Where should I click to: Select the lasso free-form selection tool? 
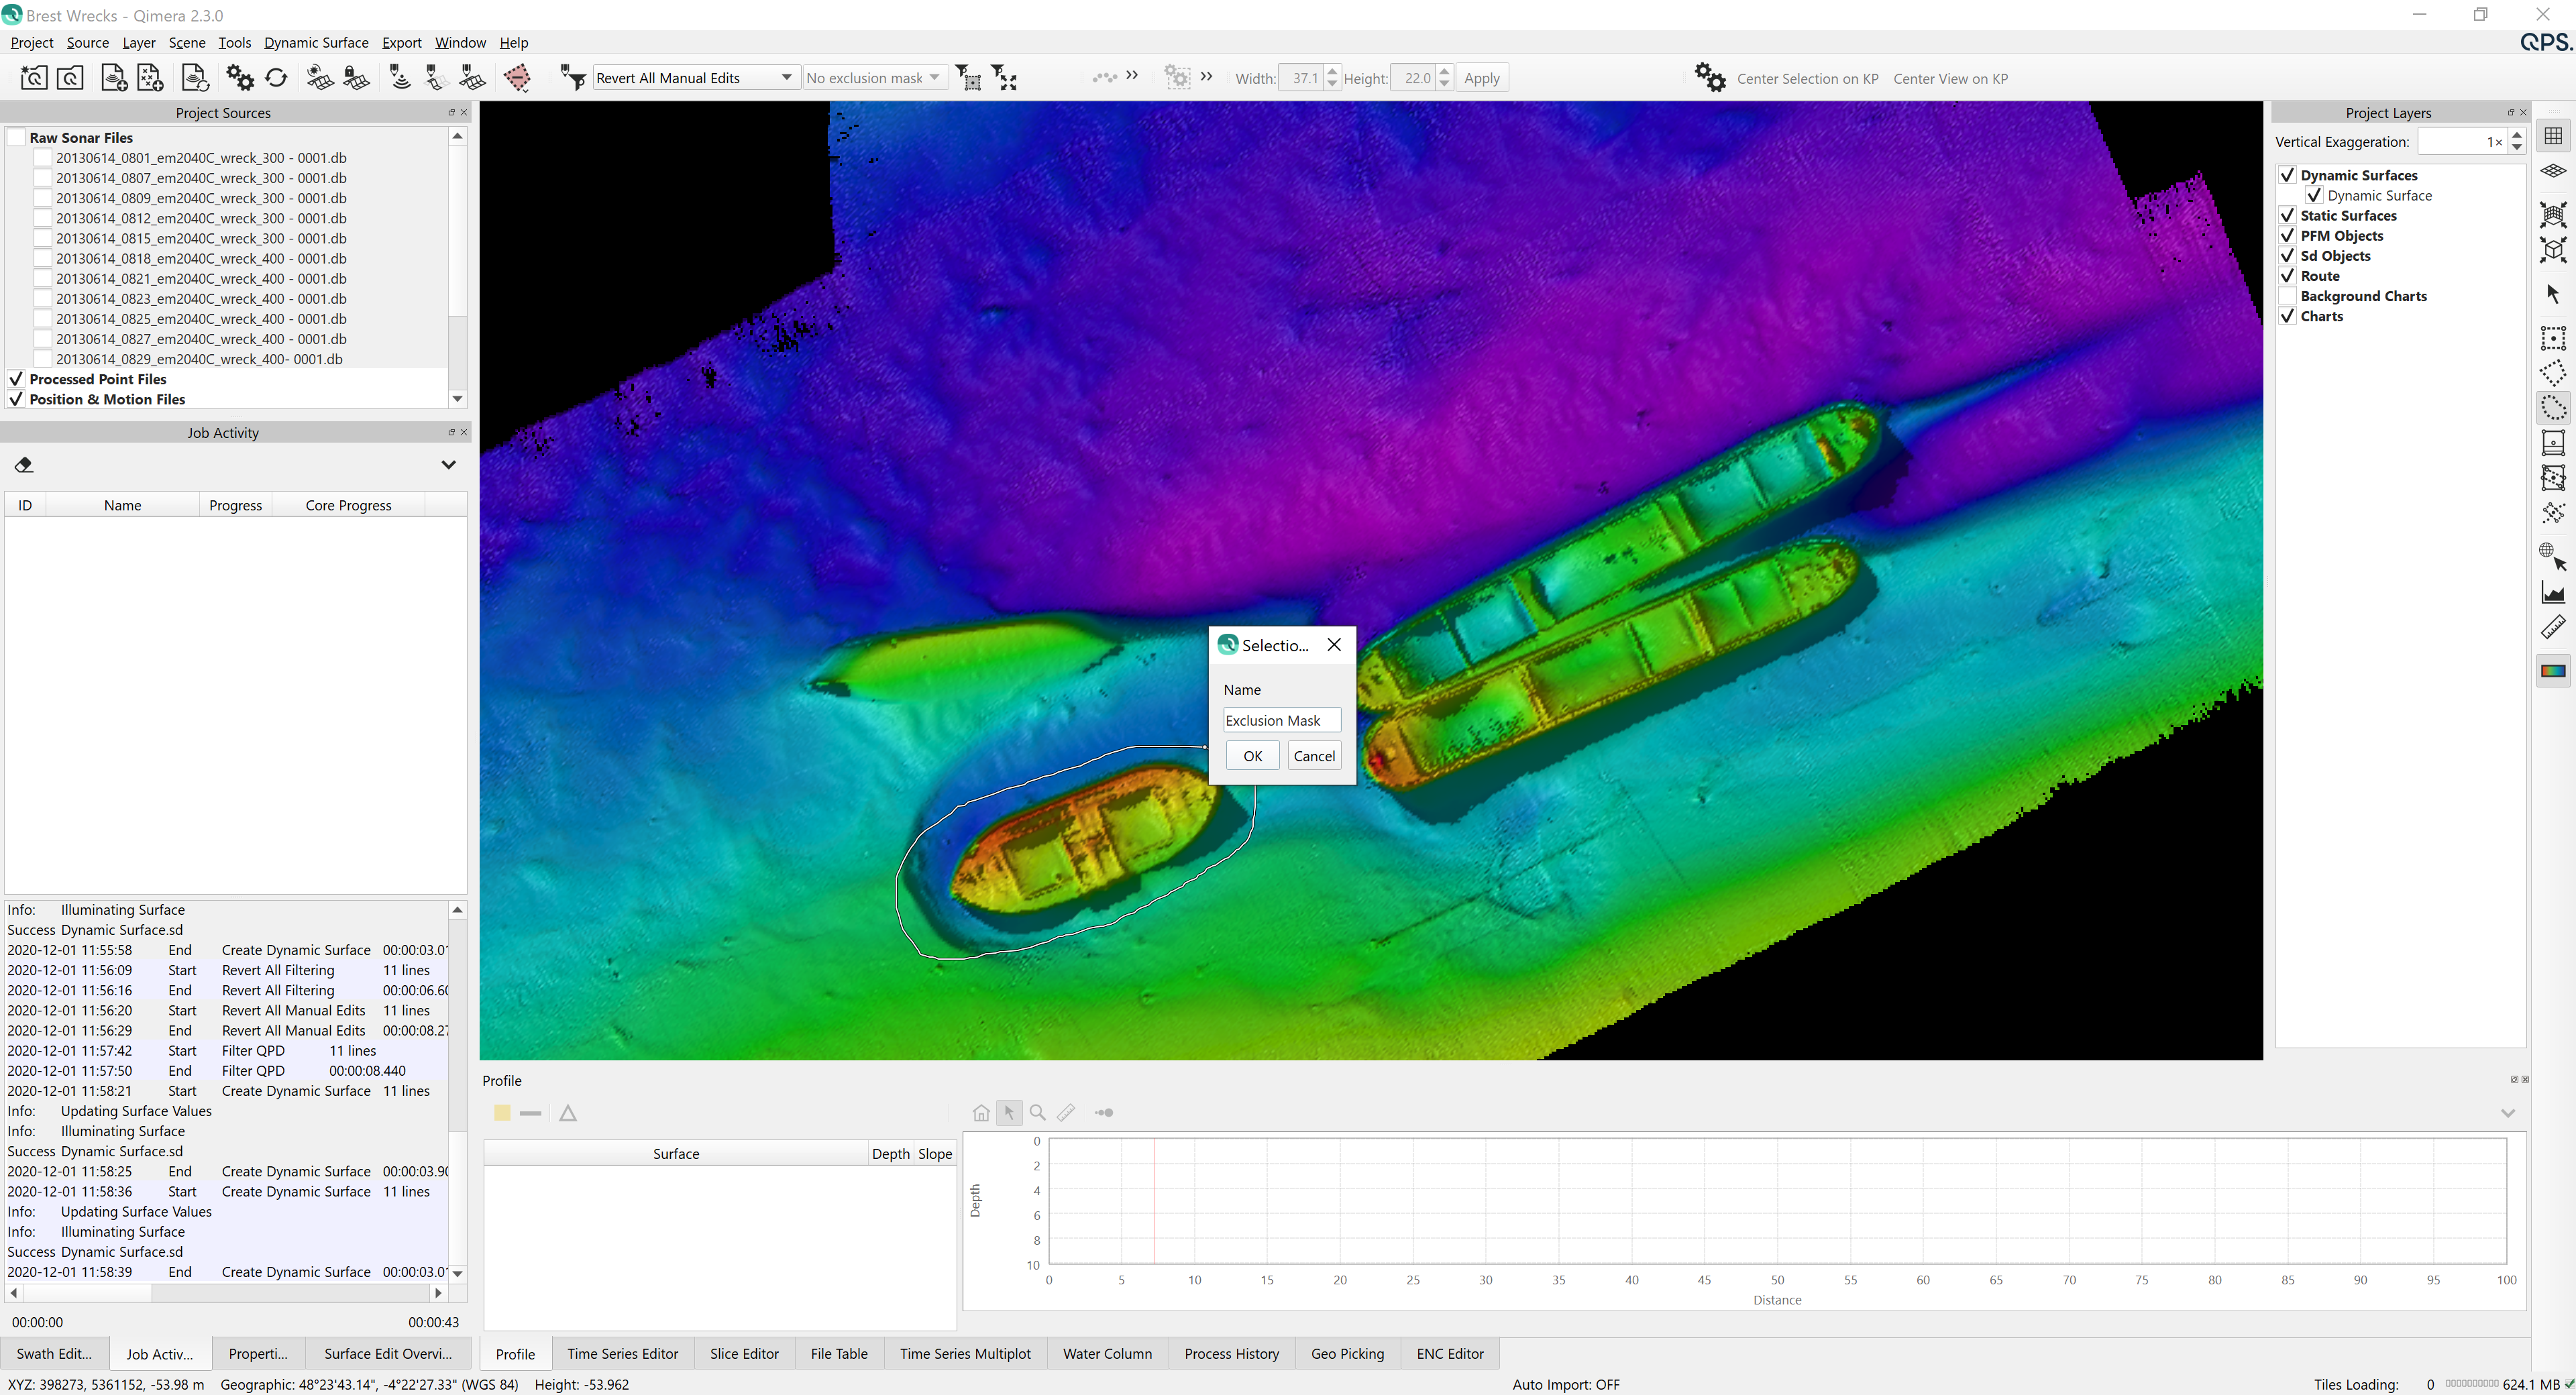tap(2553, 408)
